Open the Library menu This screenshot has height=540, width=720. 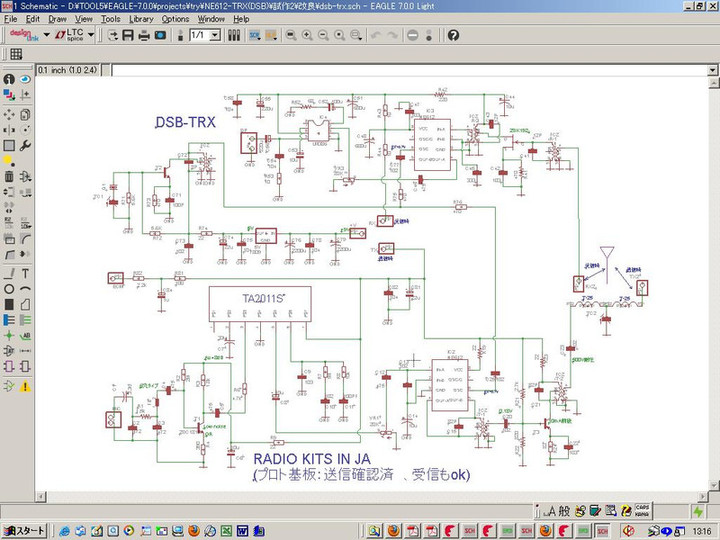coord(141,19)
